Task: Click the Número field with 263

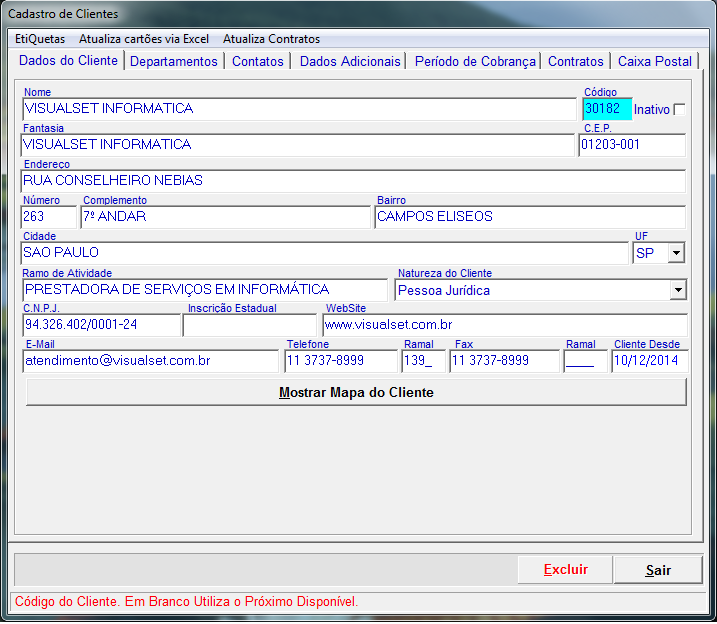Action: pos(49,217)
